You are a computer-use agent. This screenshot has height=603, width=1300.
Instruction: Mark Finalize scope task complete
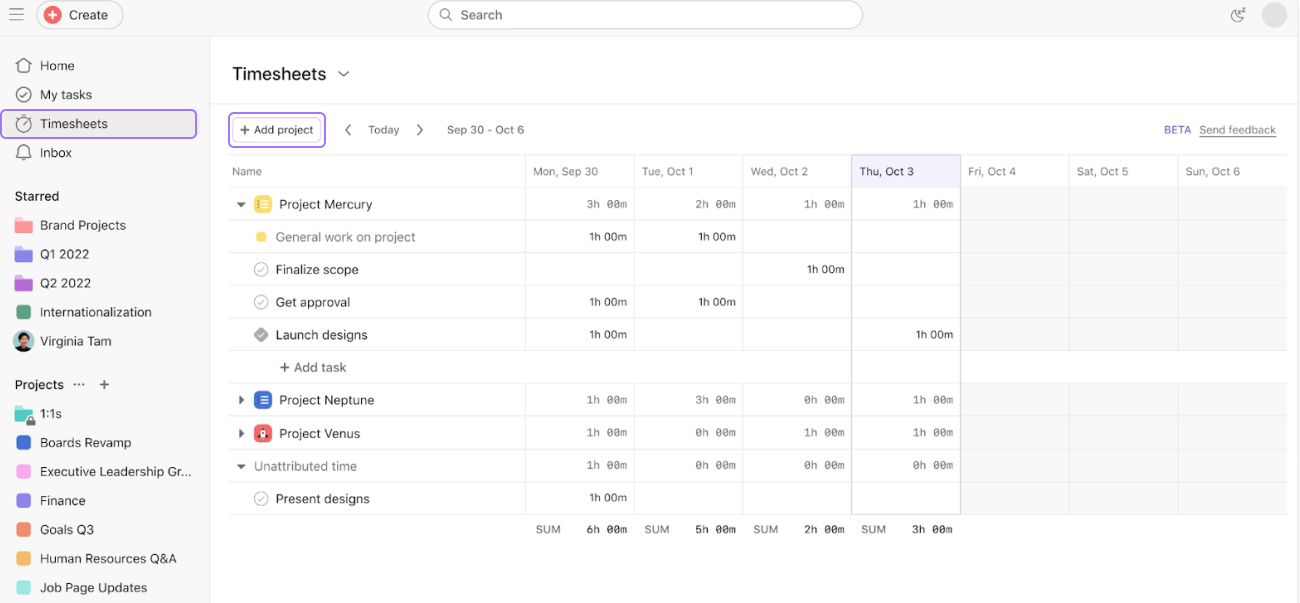261,270
